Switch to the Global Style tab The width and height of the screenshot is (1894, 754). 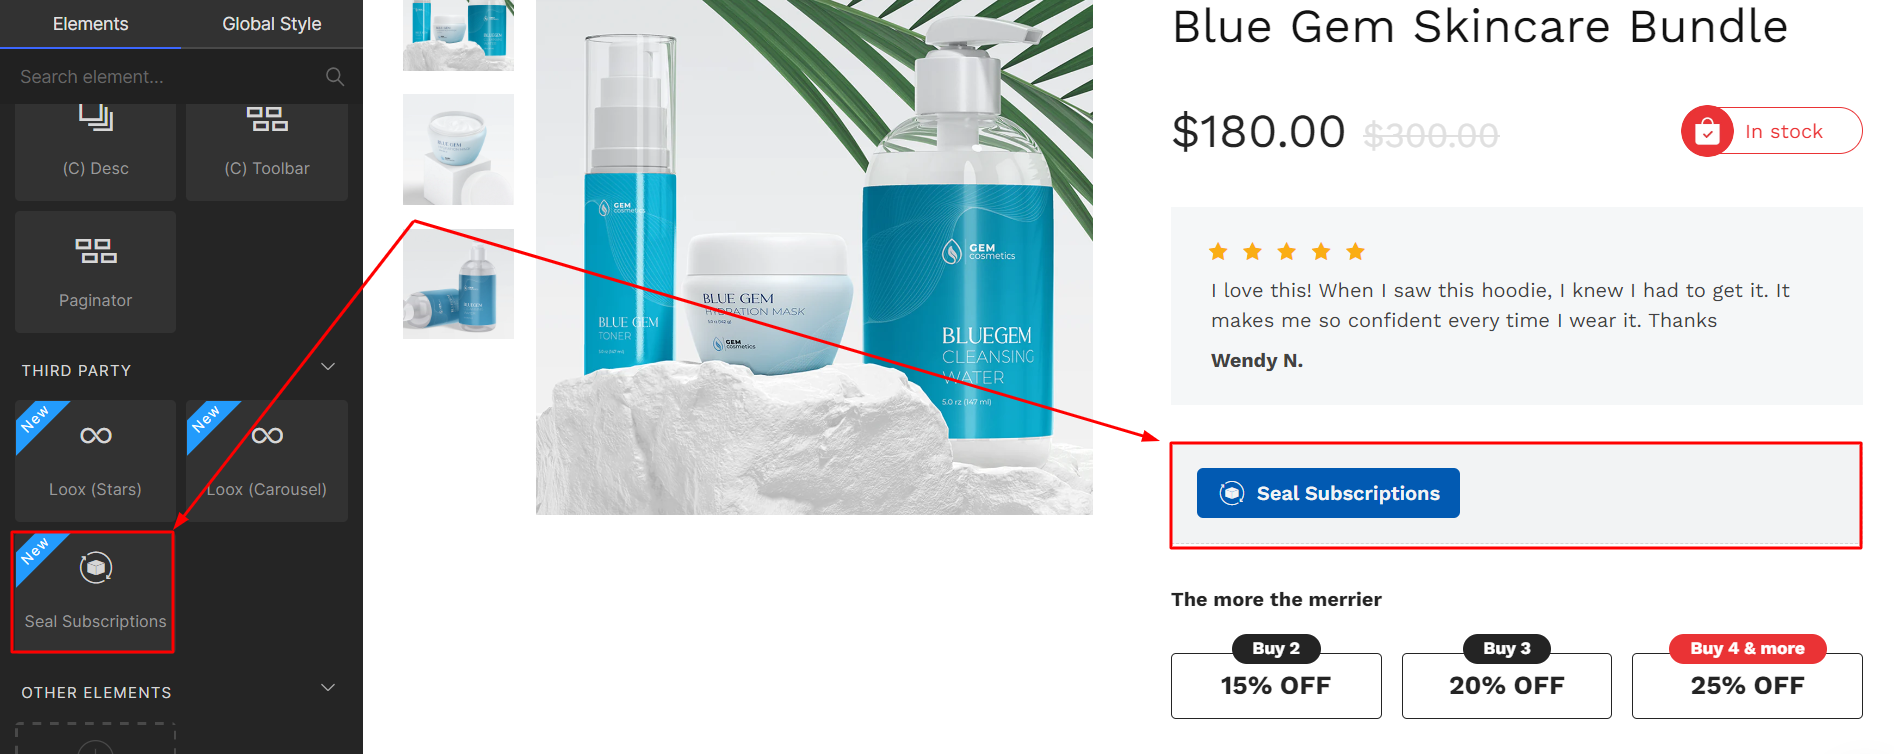click(272, 24)
